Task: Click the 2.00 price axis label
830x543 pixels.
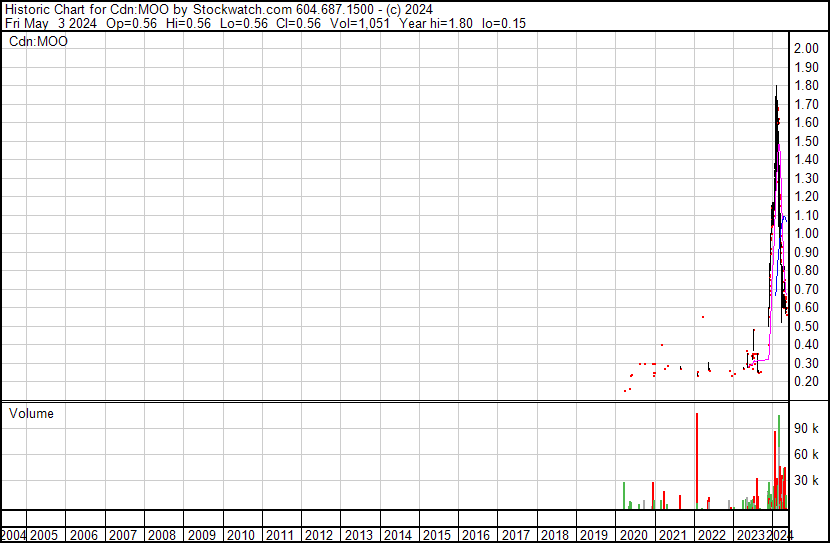Action: point(806,49)
